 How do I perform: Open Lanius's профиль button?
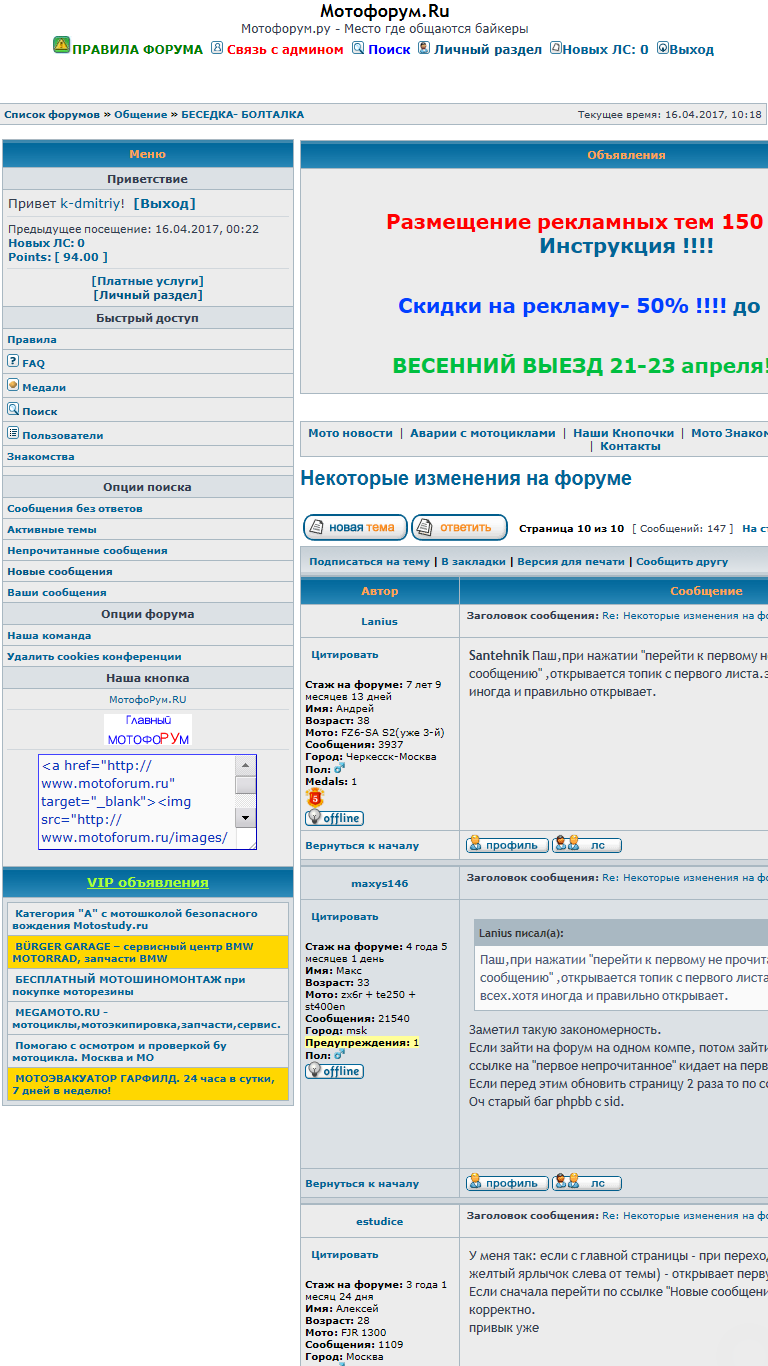[x=507, y=845]
